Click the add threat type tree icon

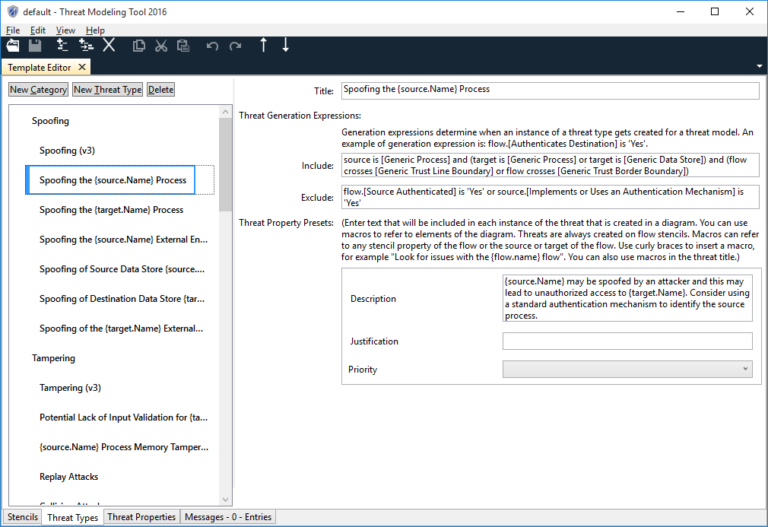point(86,46)
